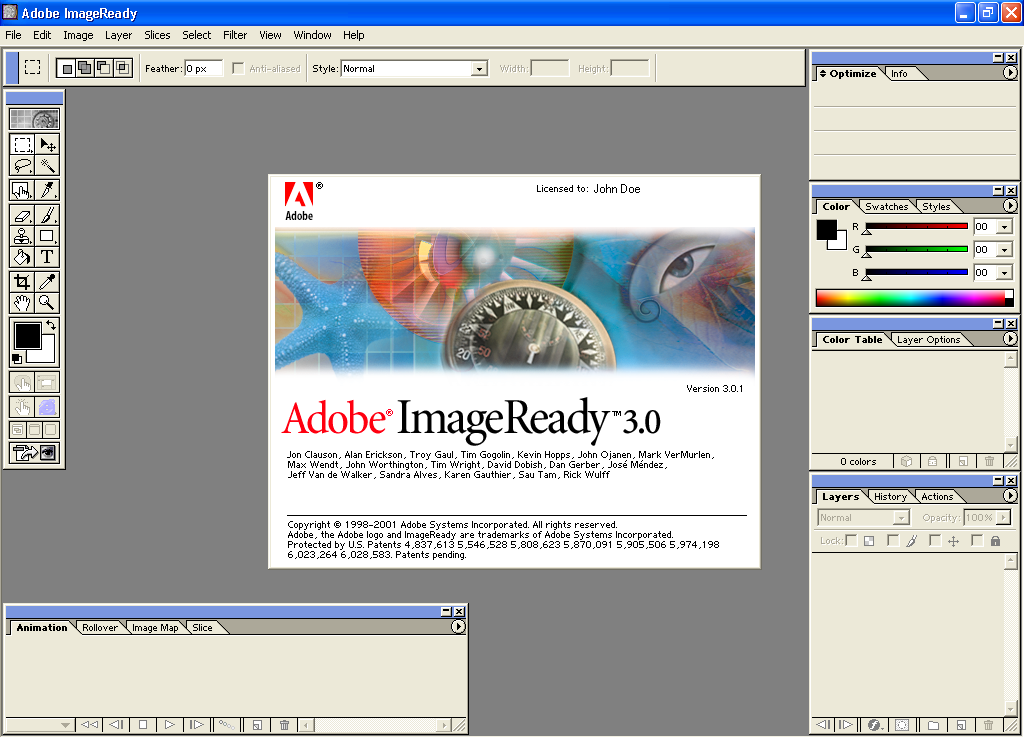Toggle the lock-all checkbox beside padlock
Screen dimensions: 1024x738
[x=977, y=541]
